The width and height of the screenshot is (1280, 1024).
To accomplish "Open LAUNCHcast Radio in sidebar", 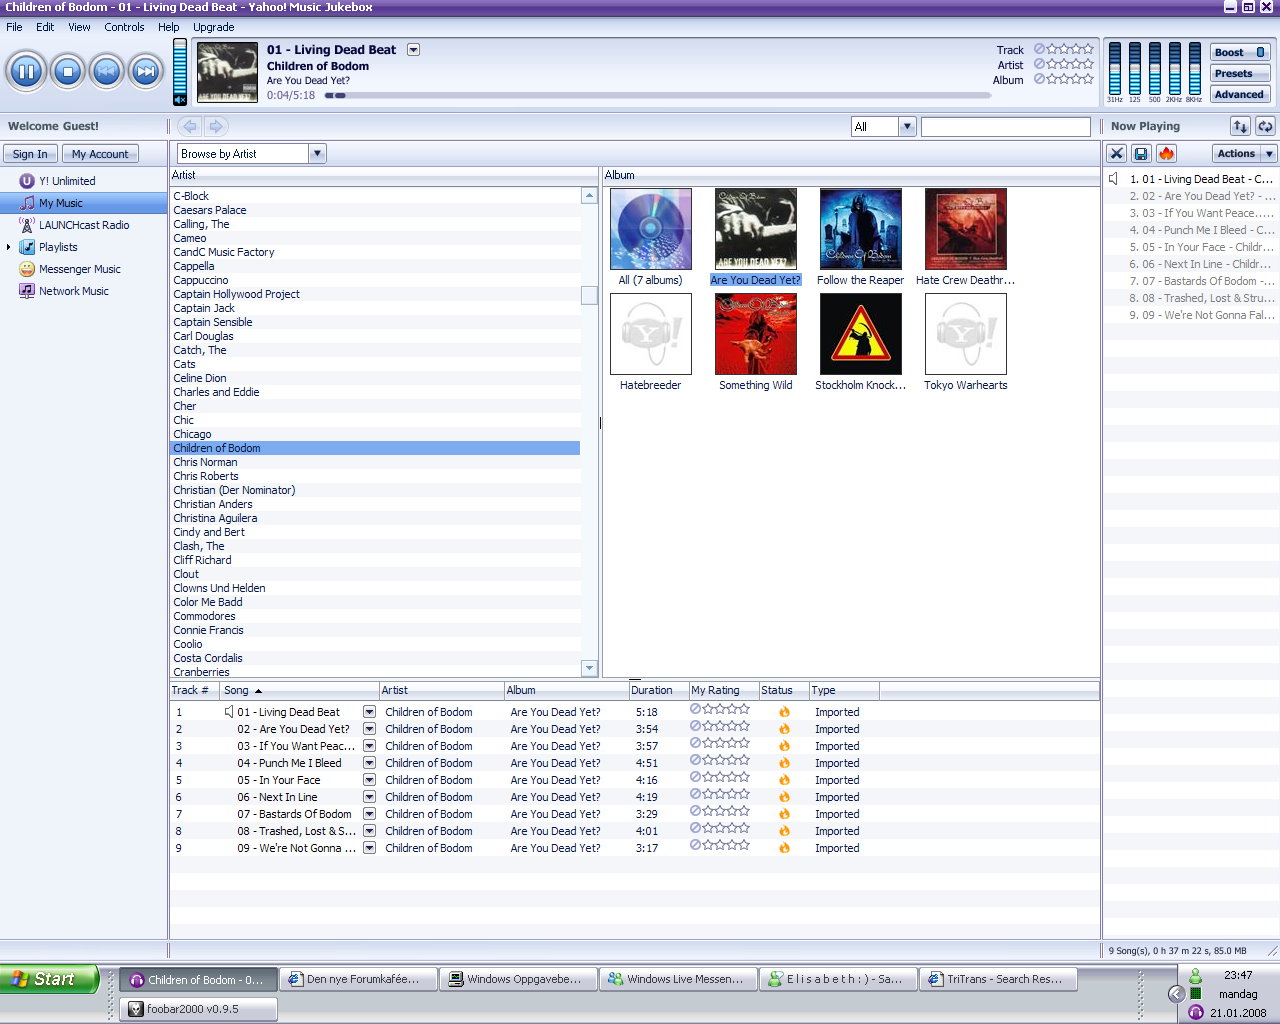I will (84, 225).
